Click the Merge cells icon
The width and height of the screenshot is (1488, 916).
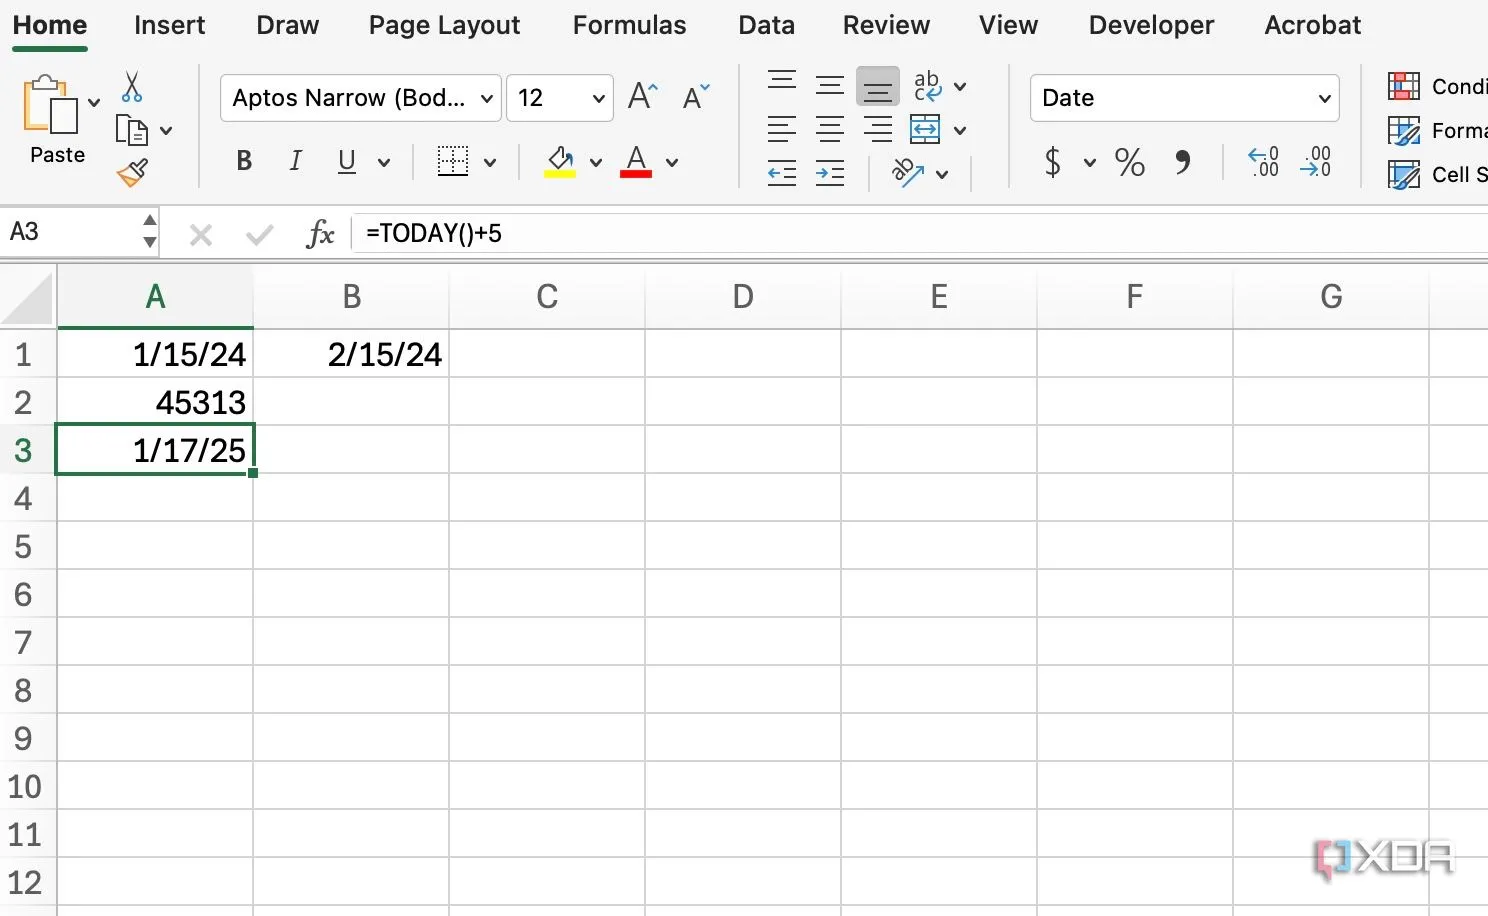point(925,130)
